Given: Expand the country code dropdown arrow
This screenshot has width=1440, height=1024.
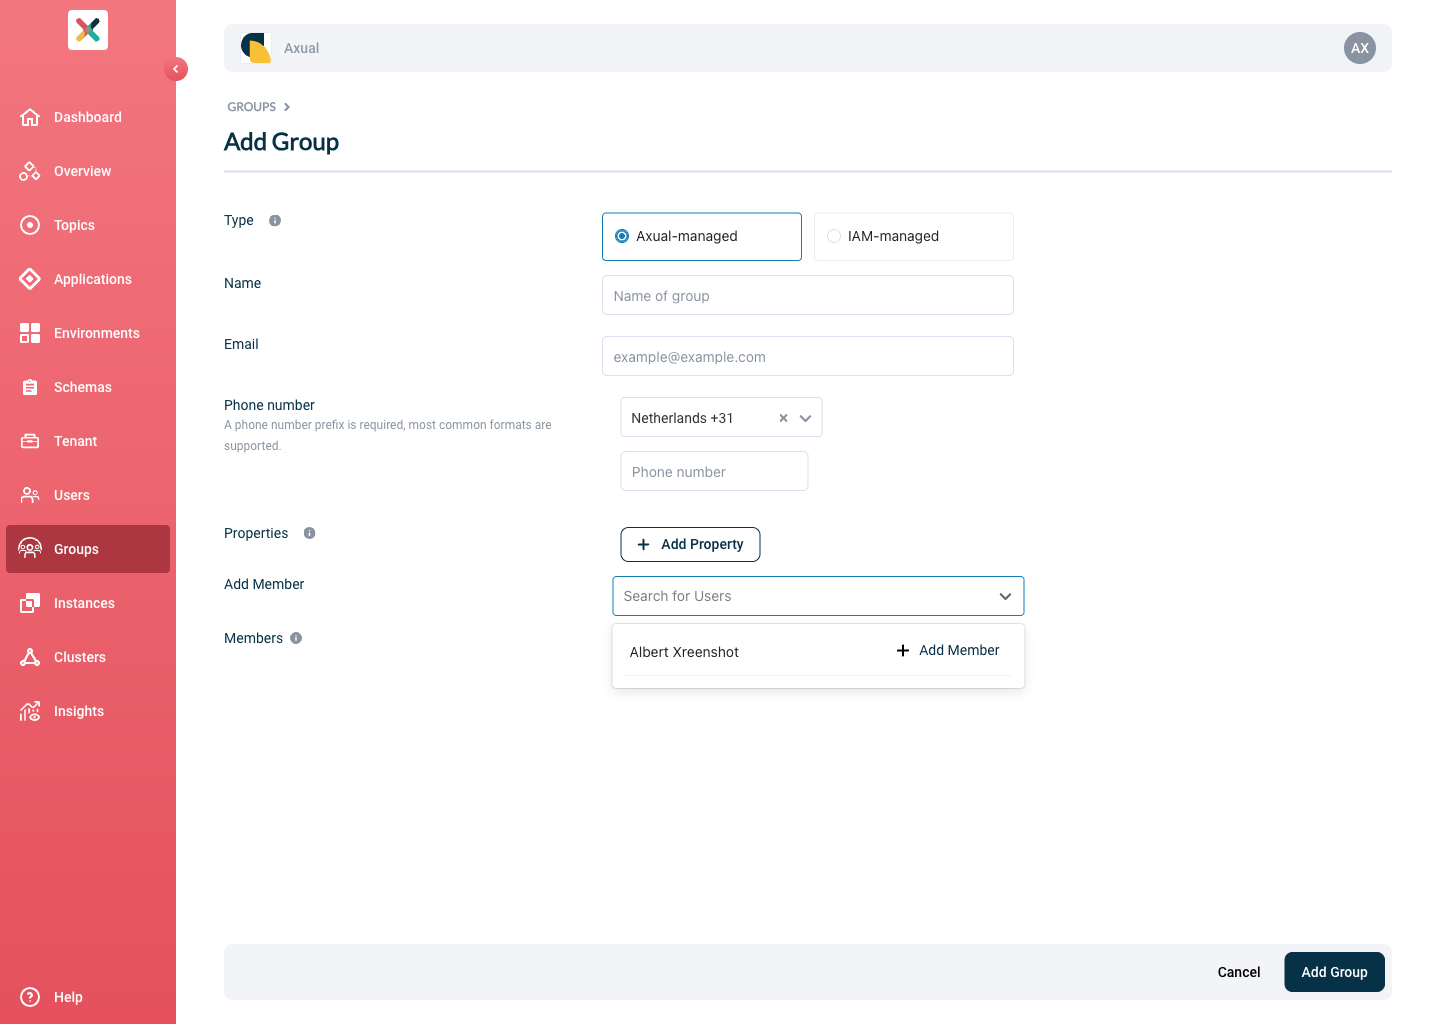Looking at the screenshot, I should pos(805,418).
